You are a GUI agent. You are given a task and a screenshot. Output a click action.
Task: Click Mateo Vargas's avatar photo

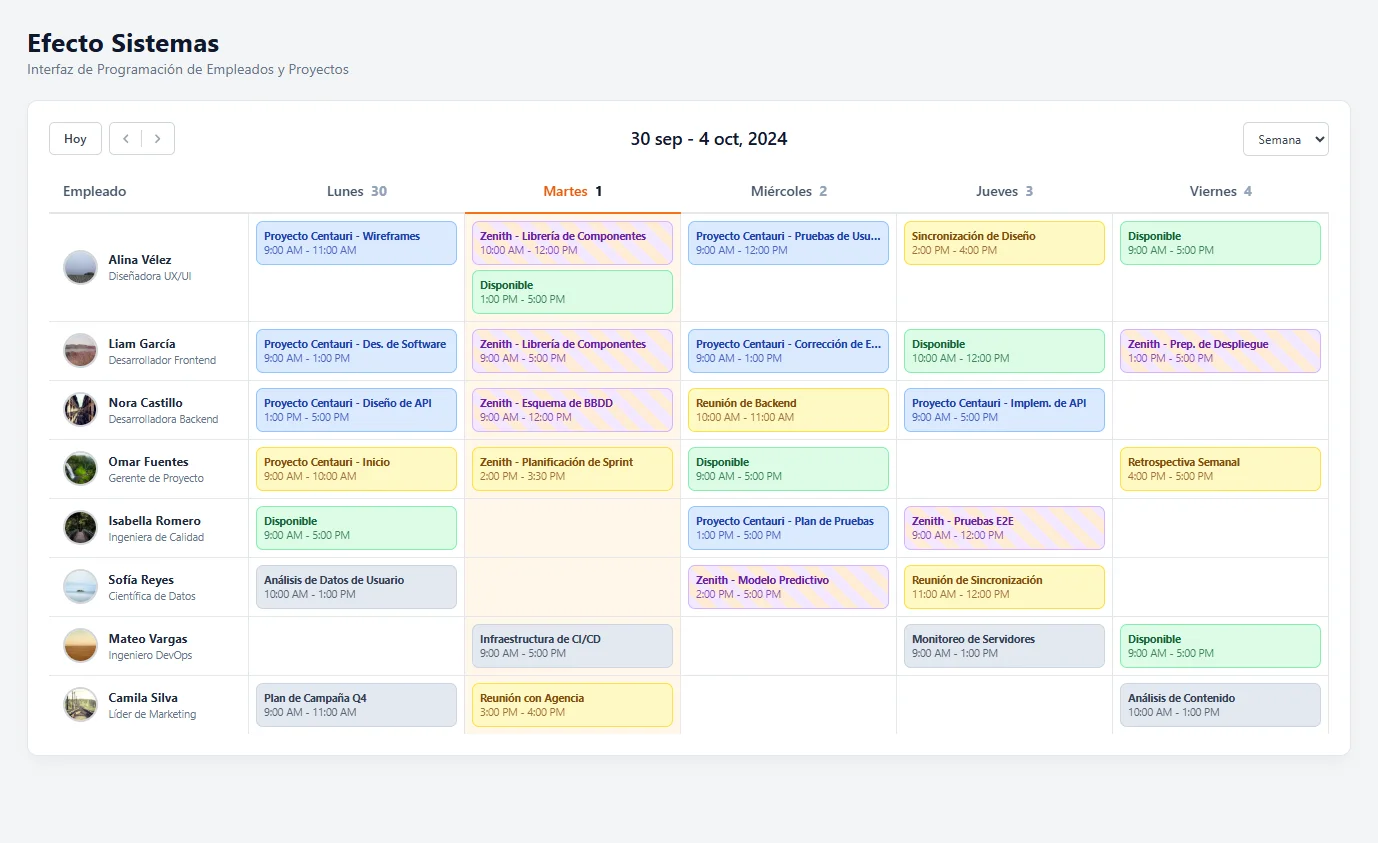tap(80, 646)
